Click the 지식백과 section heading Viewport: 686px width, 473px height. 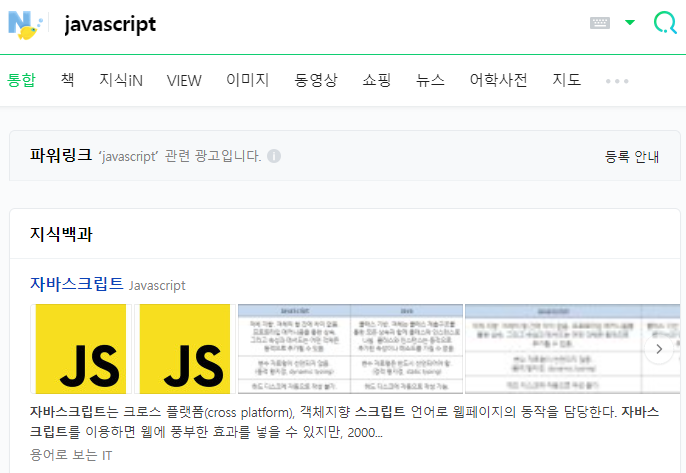click(x=61, y=234)
